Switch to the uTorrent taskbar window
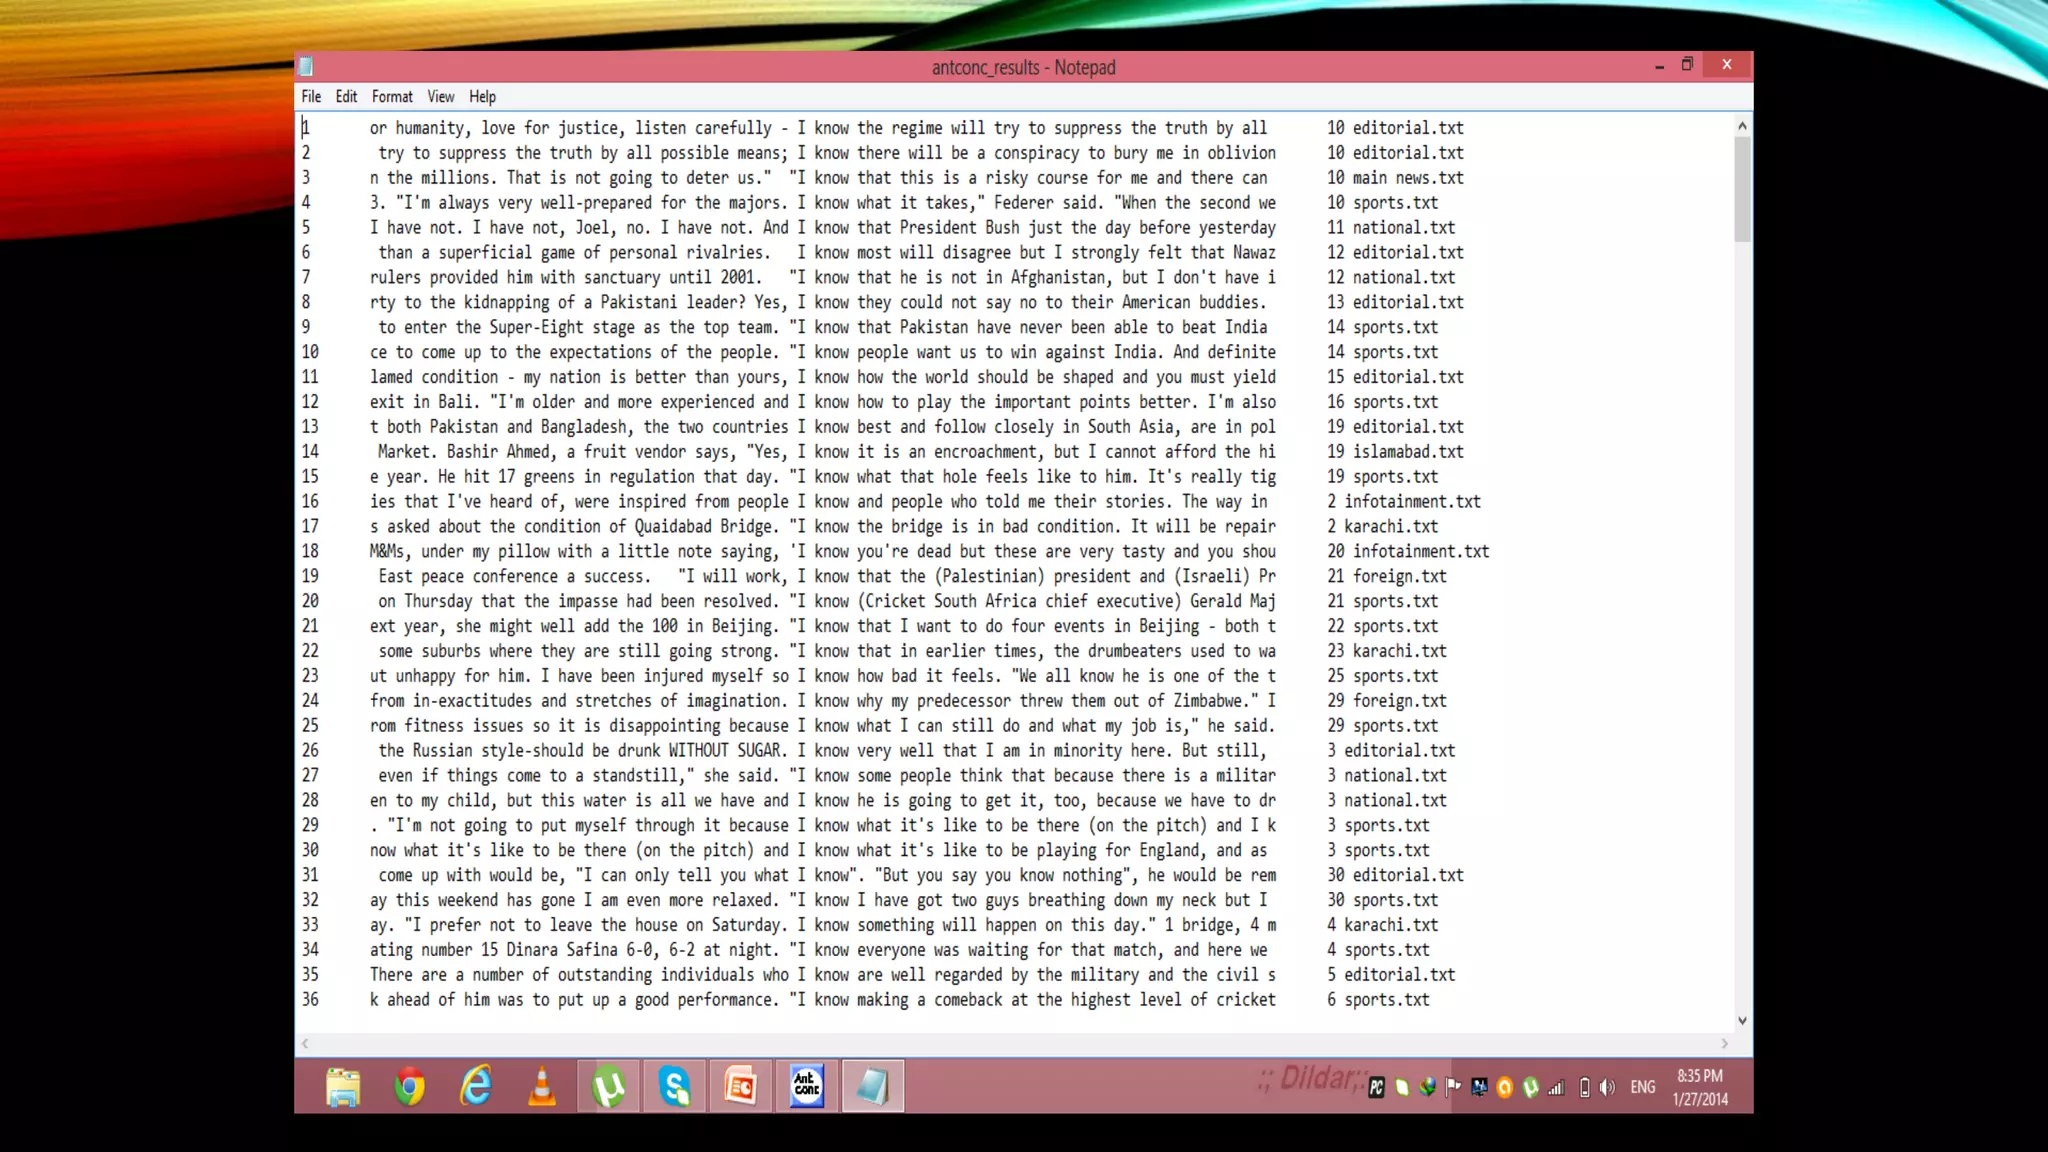The height and width of the screenshot is (1152, 2048). point(609,1087)
